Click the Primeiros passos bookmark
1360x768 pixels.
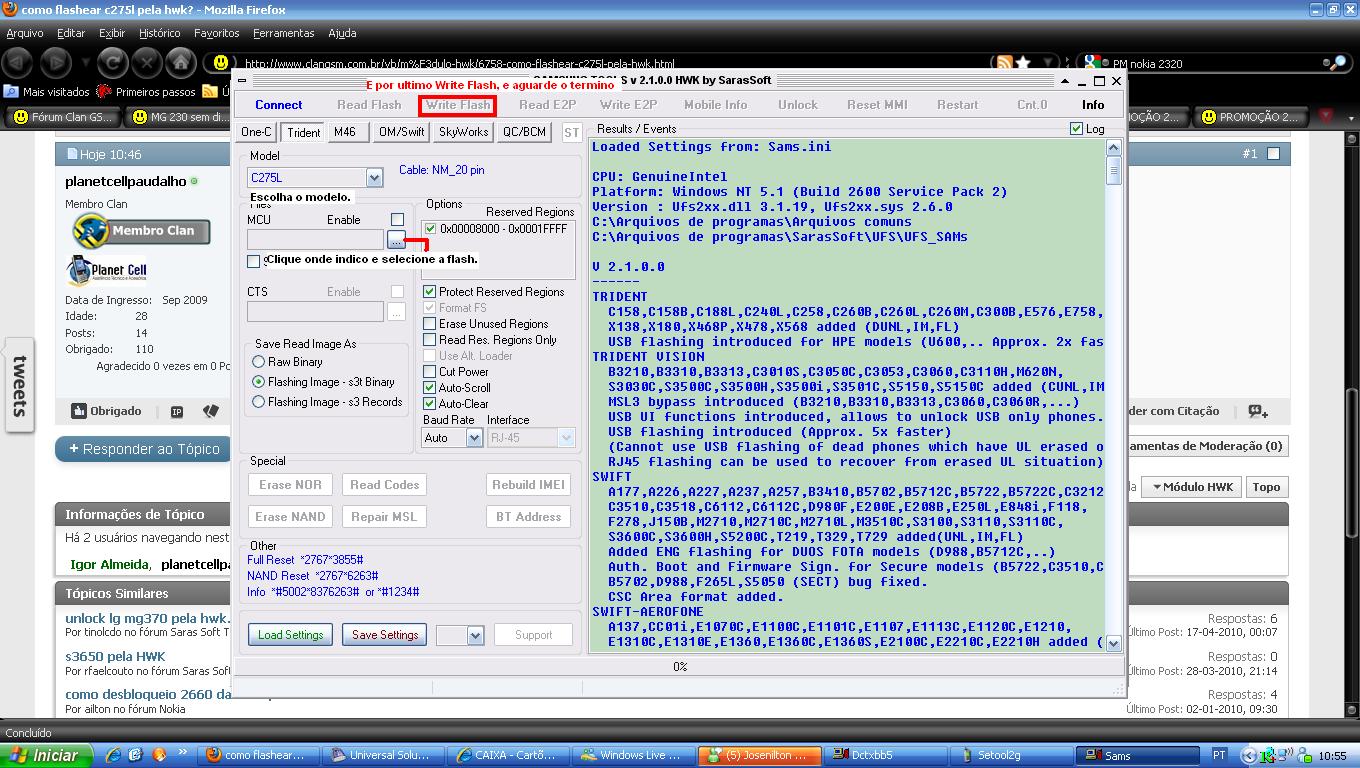coord(145,91)
